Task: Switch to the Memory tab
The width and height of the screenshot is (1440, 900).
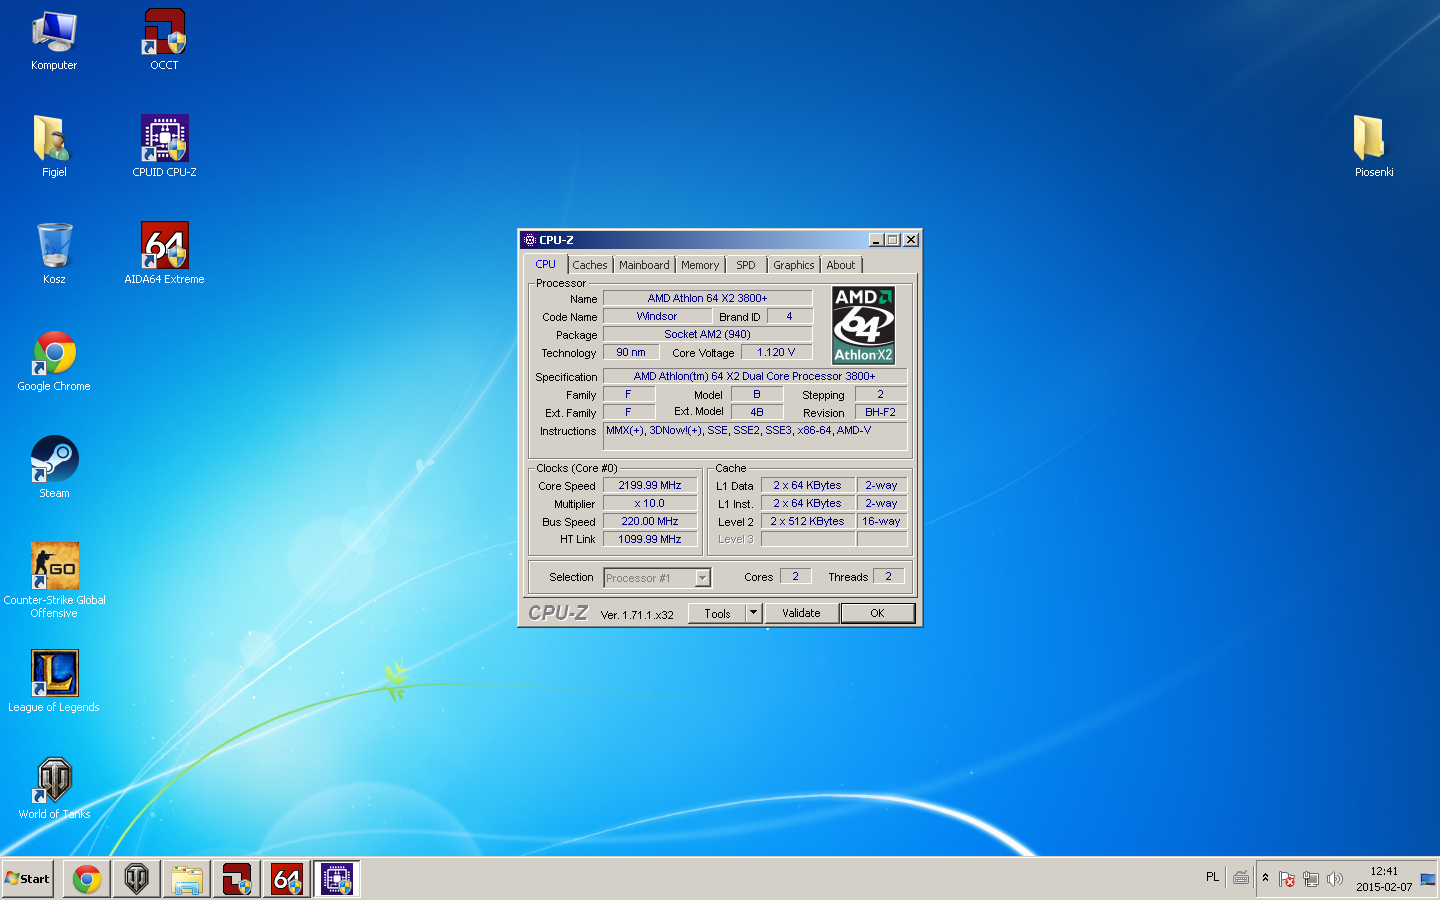Action: coord(699,264)
